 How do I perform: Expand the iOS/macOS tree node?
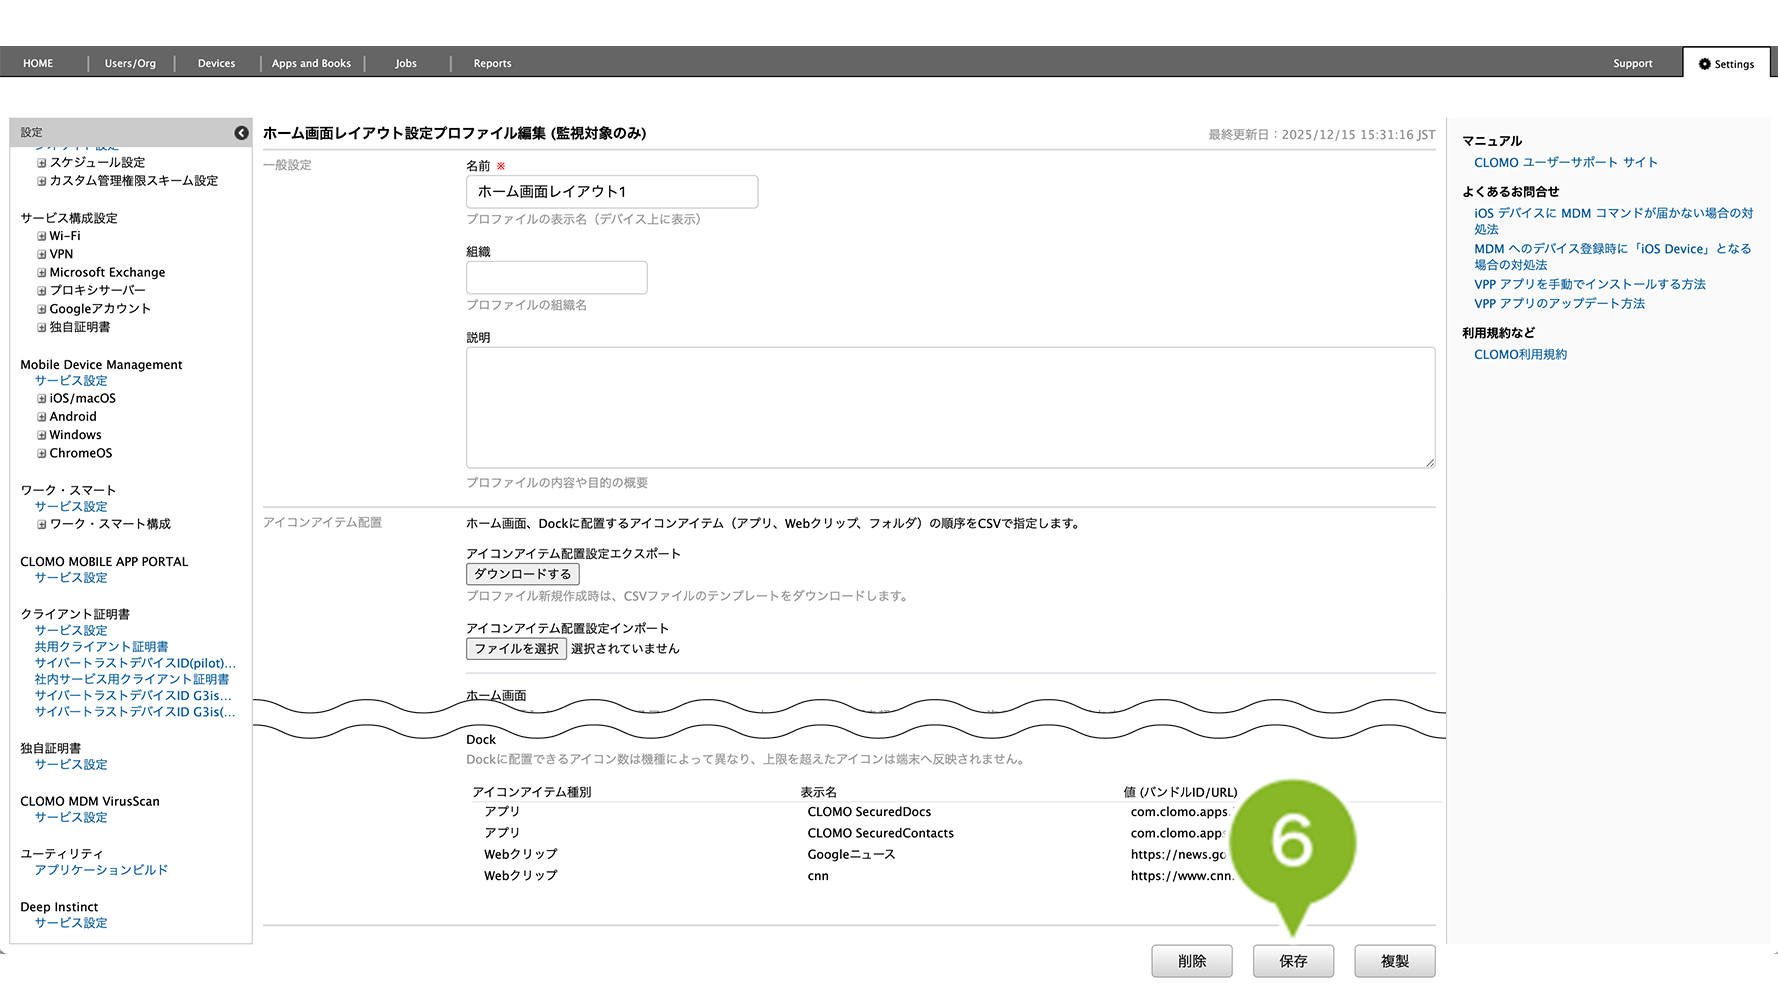point(42,399)
